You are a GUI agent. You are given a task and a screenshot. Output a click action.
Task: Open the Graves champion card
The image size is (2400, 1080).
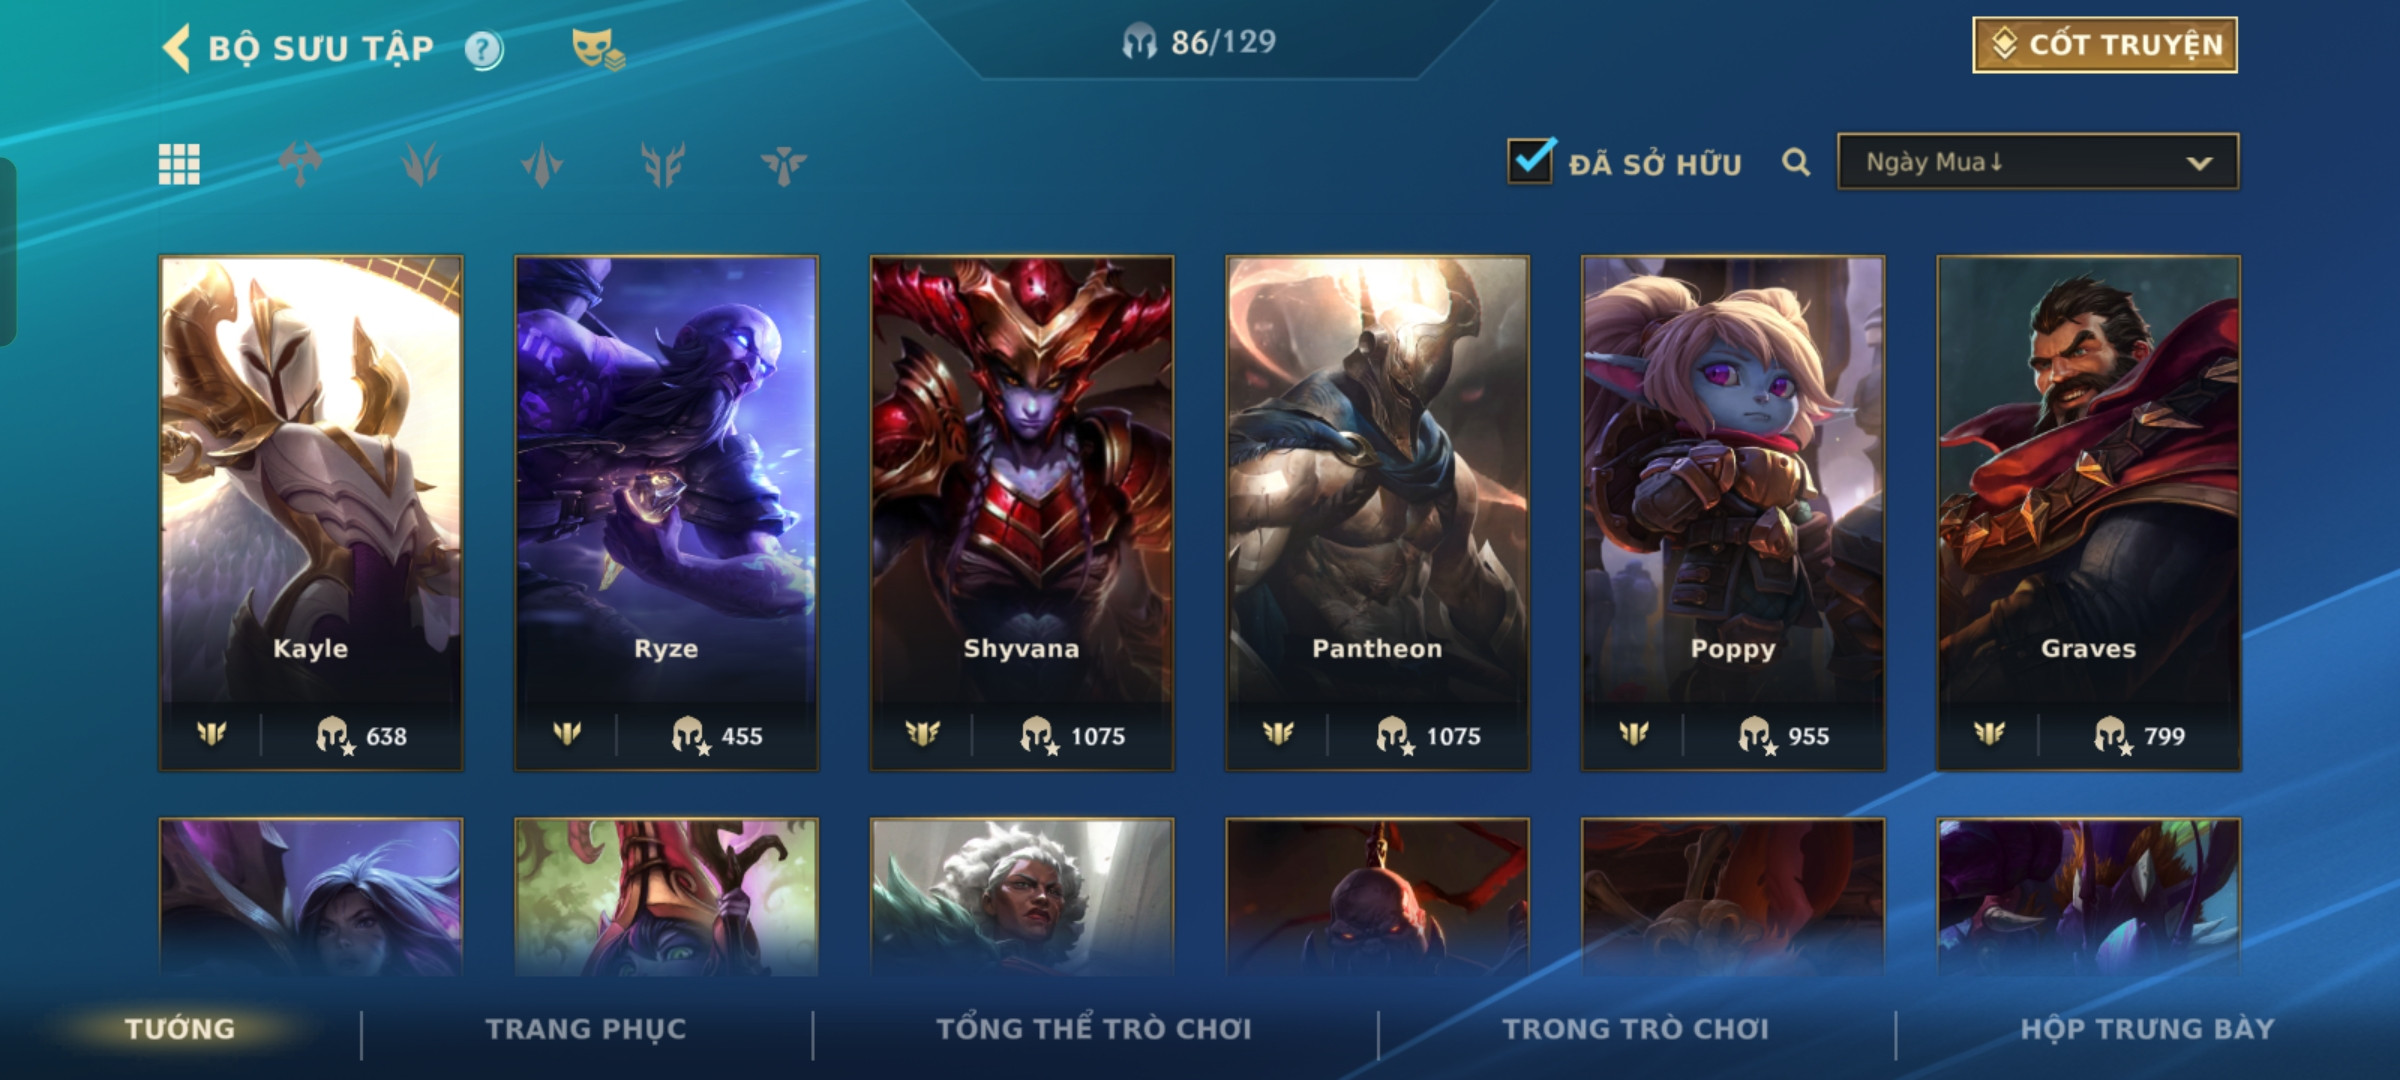(x=2088, y=513)
